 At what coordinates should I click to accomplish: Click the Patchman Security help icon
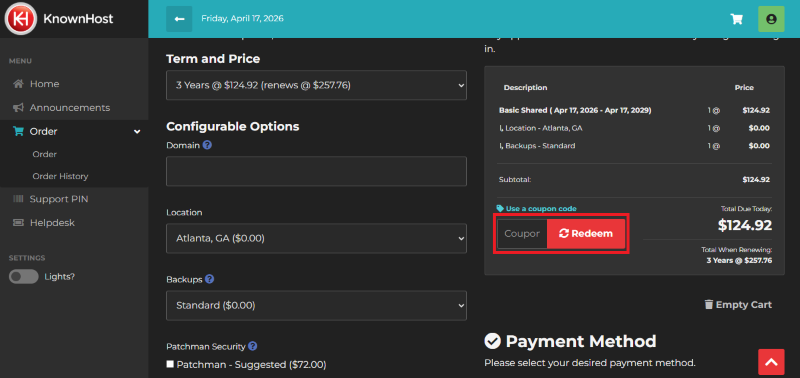(253, 346)
